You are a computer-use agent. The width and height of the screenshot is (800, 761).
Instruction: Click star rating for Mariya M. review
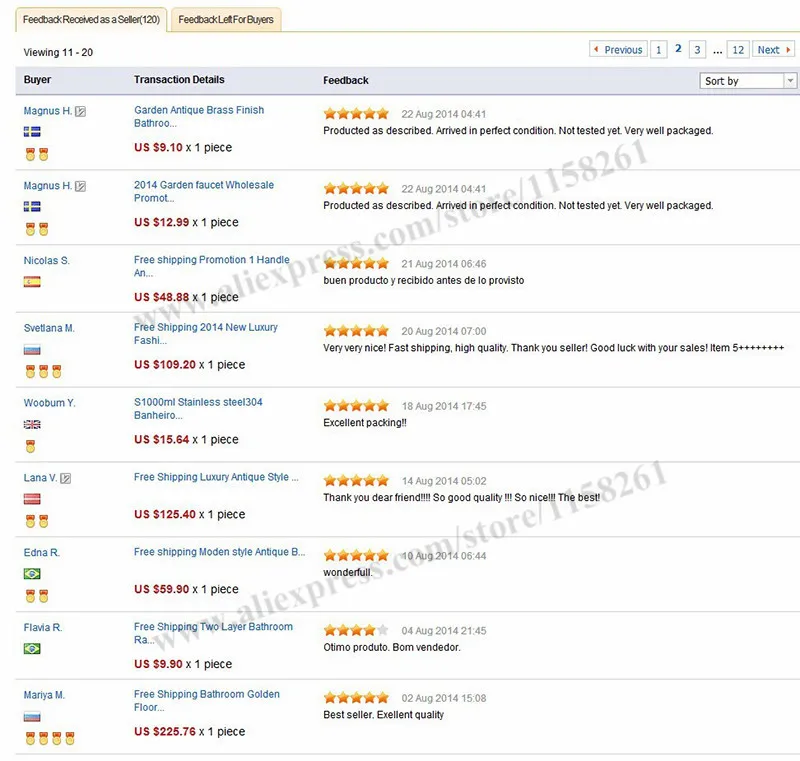(x=356, y=698)
